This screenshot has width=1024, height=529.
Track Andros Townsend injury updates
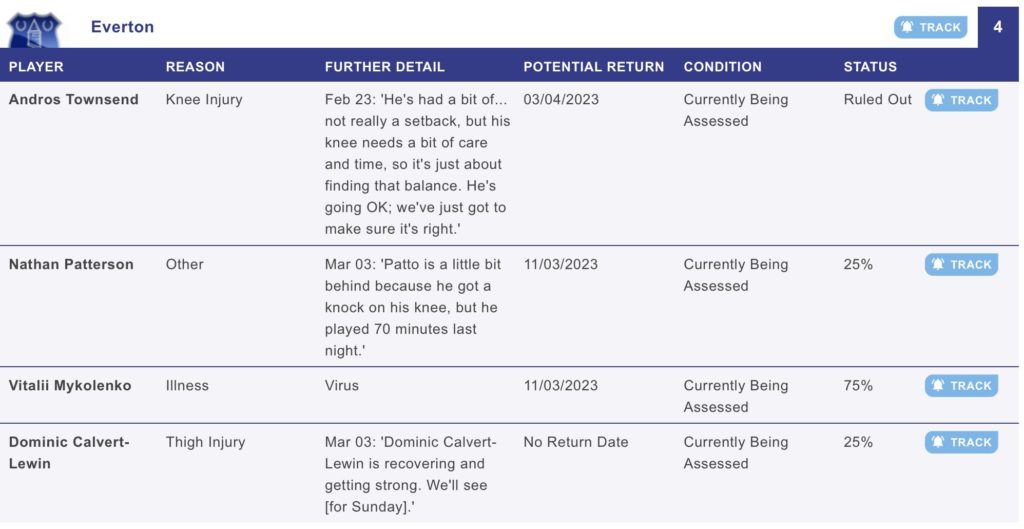[x=961, y=100]
